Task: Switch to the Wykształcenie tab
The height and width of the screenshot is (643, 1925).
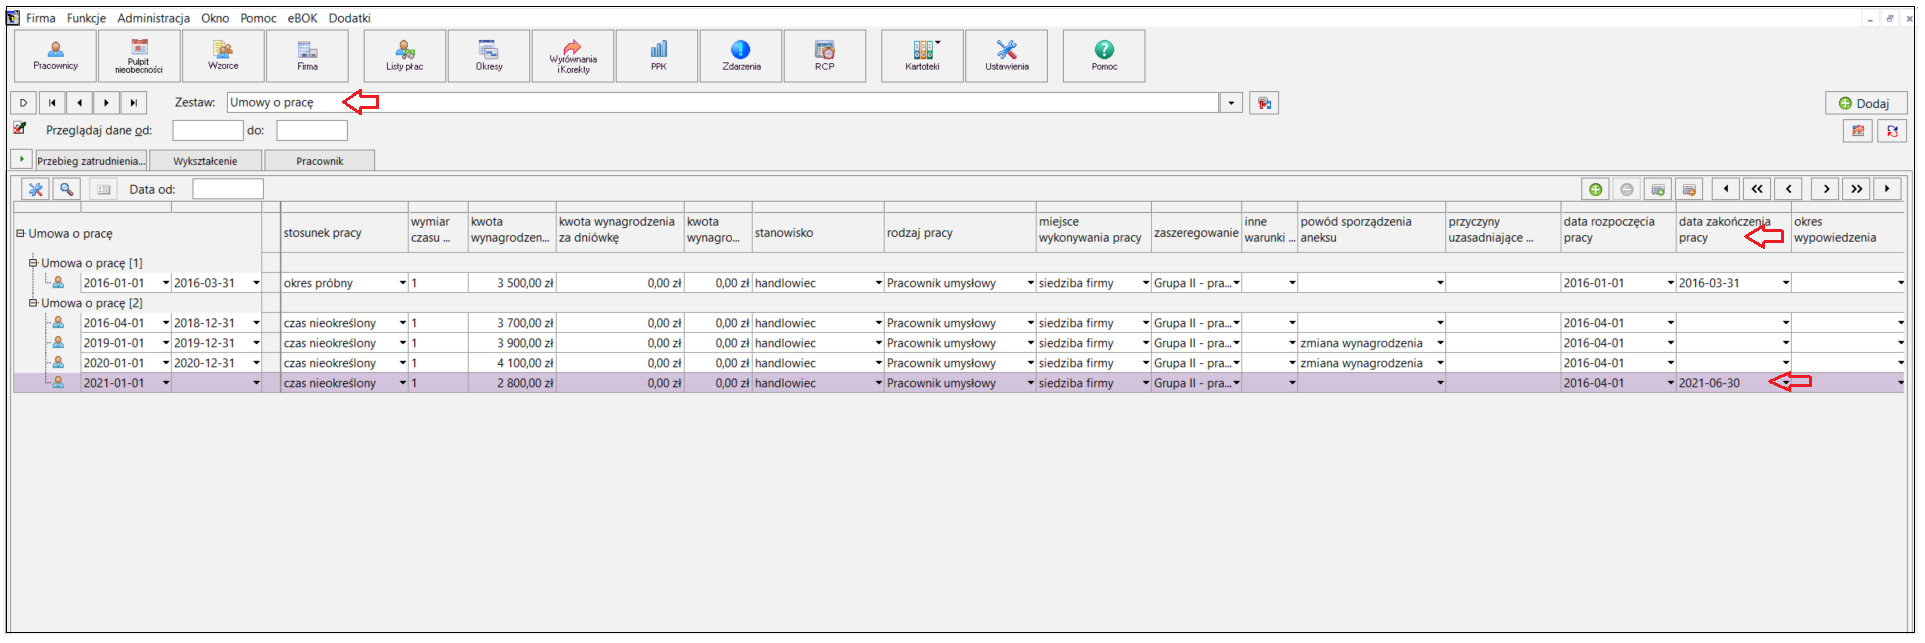Action: click(x=205, y=161)
